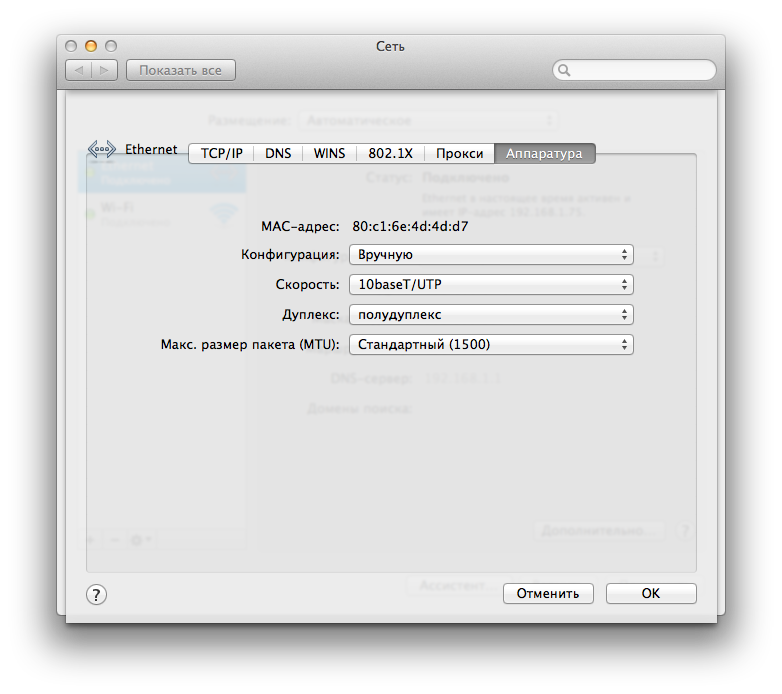Click the Отменить button

[548, 593]
